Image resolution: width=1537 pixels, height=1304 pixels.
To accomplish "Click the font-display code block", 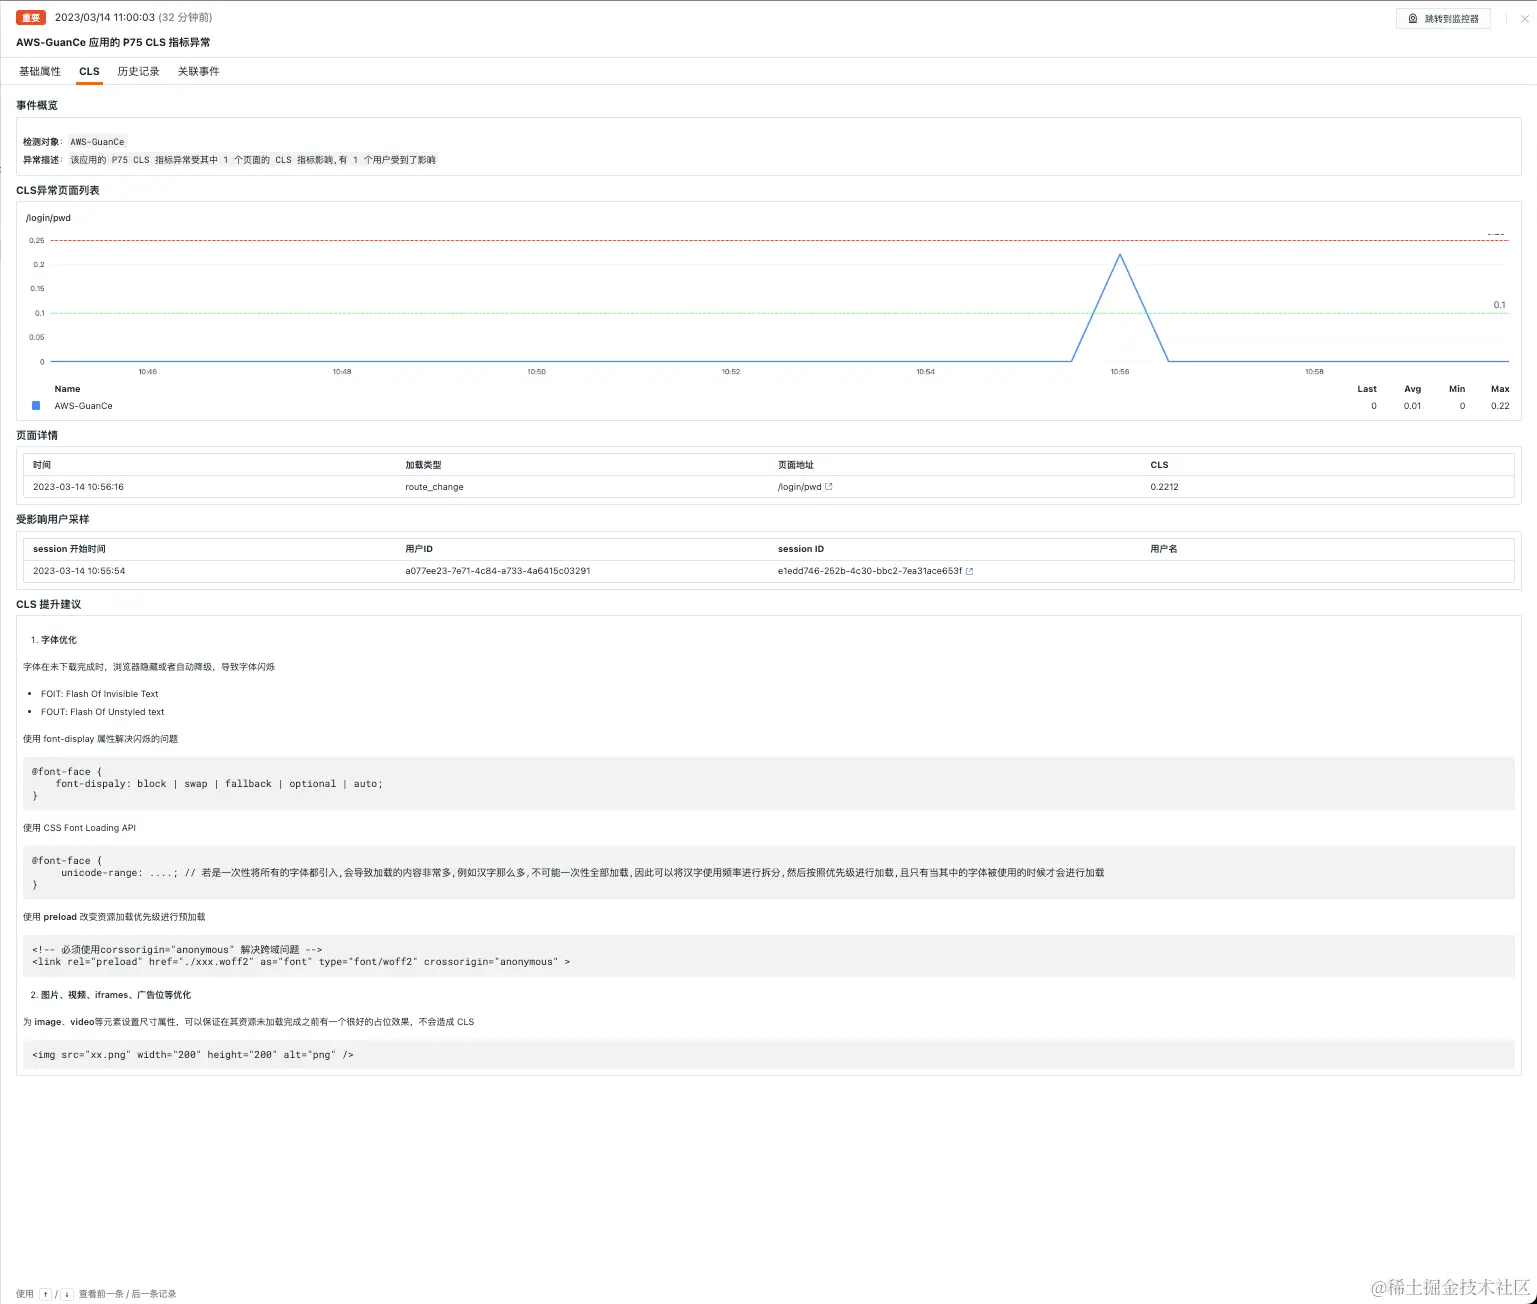I will 768,784.
